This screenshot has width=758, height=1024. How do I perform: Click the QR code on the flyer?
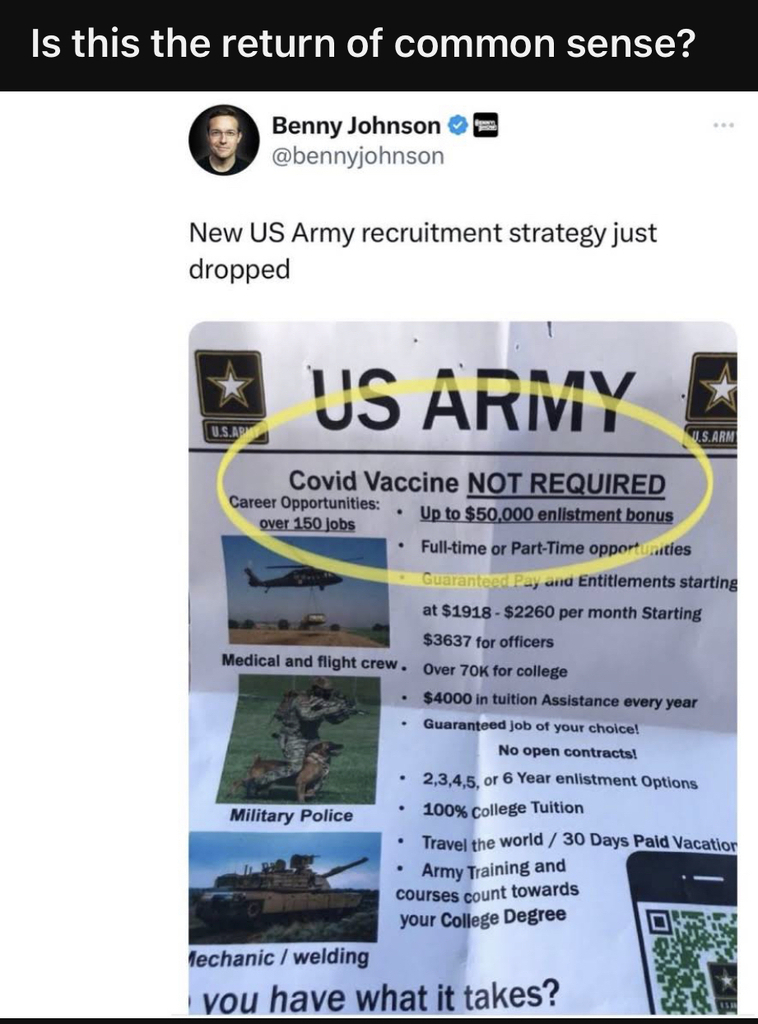tap(690, 956)
